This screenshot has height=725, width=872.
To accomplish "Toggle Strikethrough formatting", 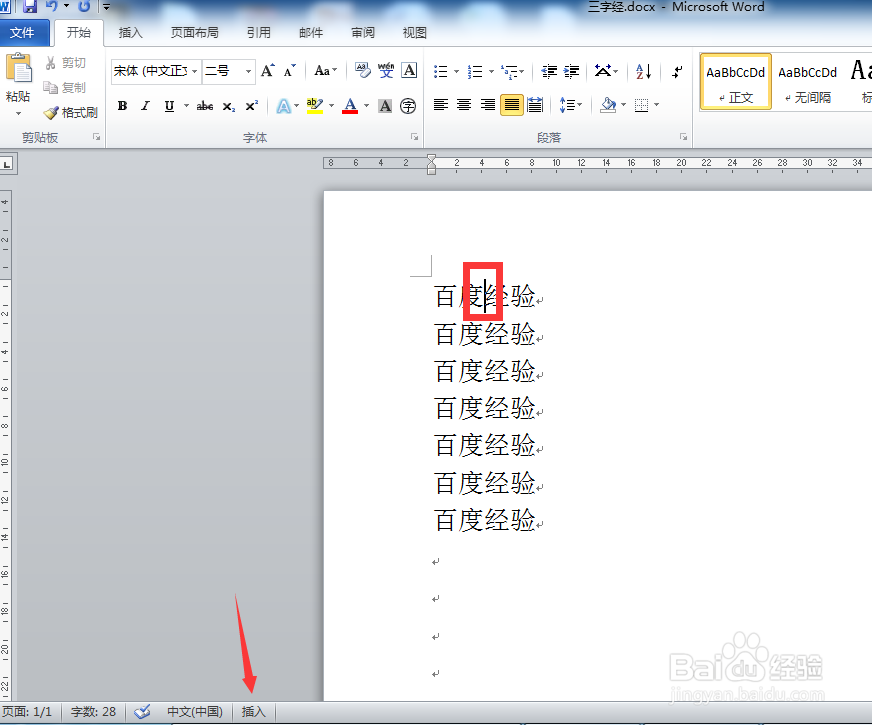I will [204, 106].
